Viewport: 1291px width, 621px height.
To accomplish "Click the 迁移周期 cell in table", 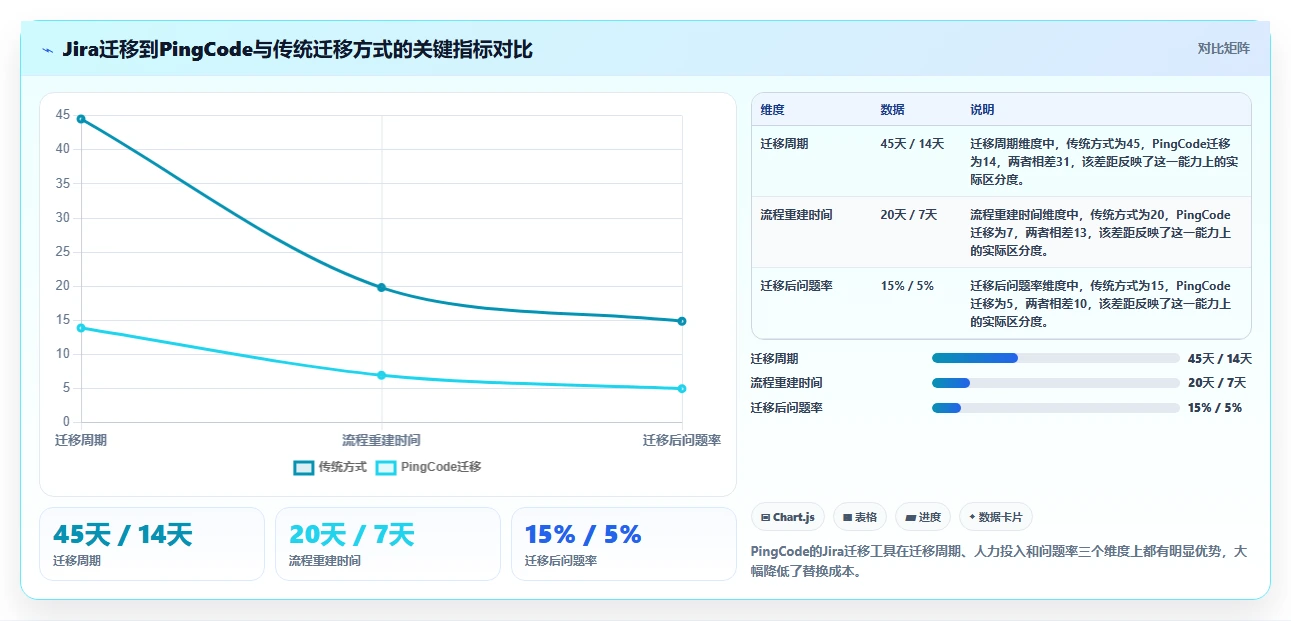I will click(784, 144).
